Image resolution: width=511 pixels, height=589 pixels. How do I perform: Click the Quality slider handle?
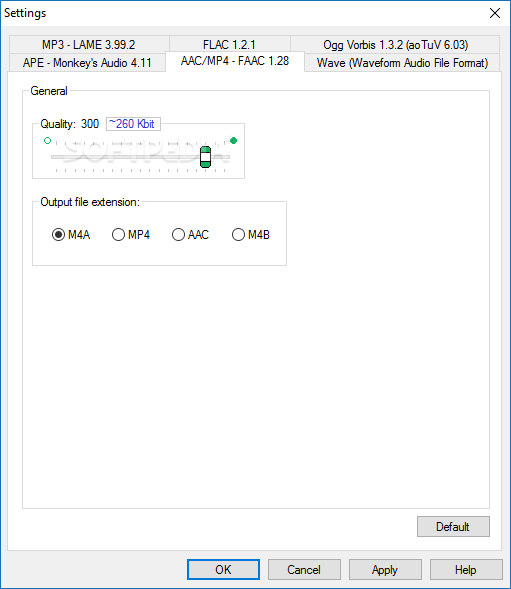(x=206, y=157)
